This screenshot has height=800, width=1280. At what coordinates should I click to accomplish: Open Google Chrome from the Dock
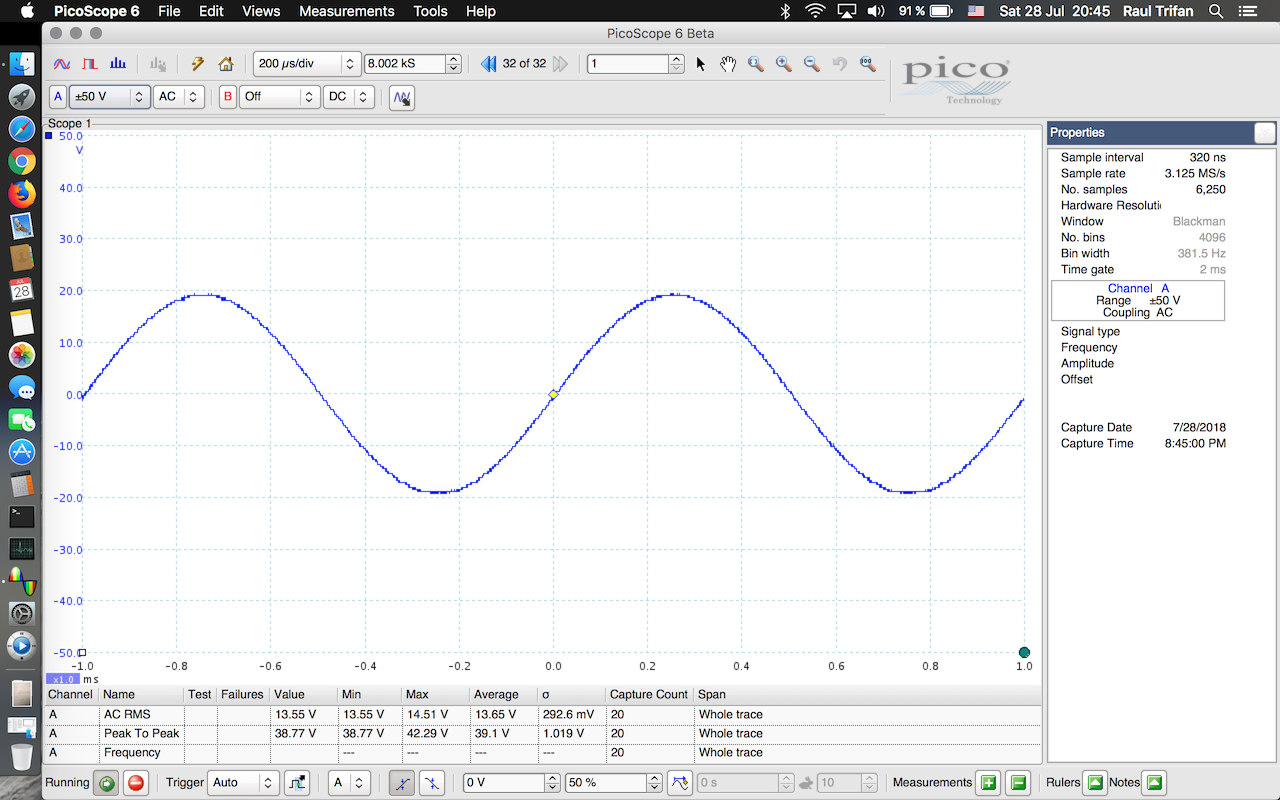pyautogui.click(x=22, y=161)
